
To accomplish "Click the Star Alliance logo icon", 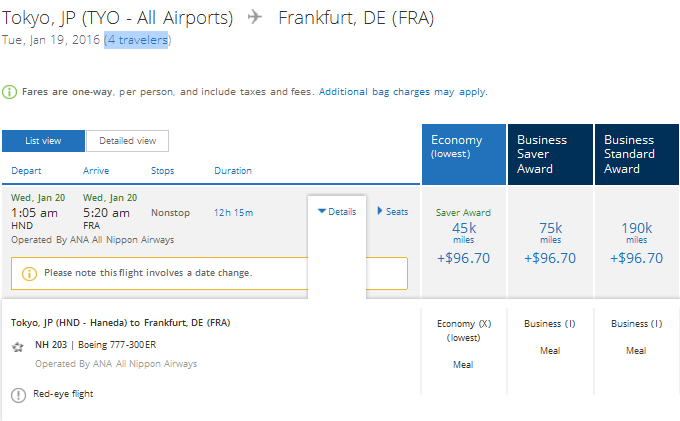I will tap(18, 347).
